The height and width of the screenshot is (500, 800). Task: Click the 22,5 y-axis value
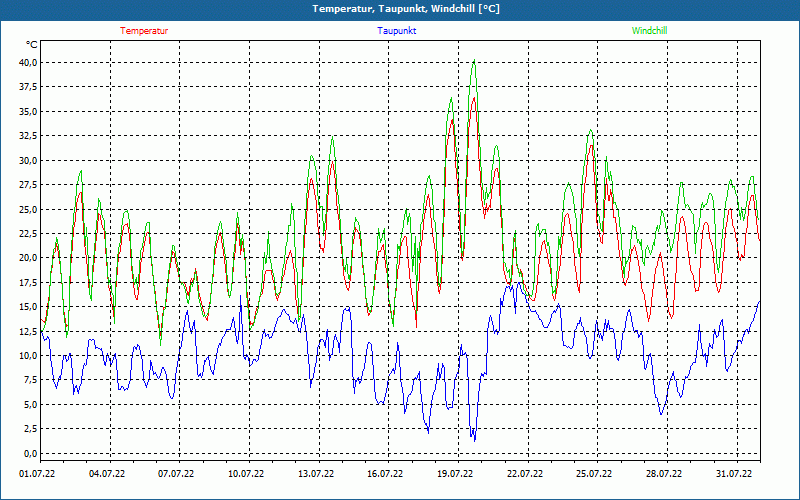point(28,234)
